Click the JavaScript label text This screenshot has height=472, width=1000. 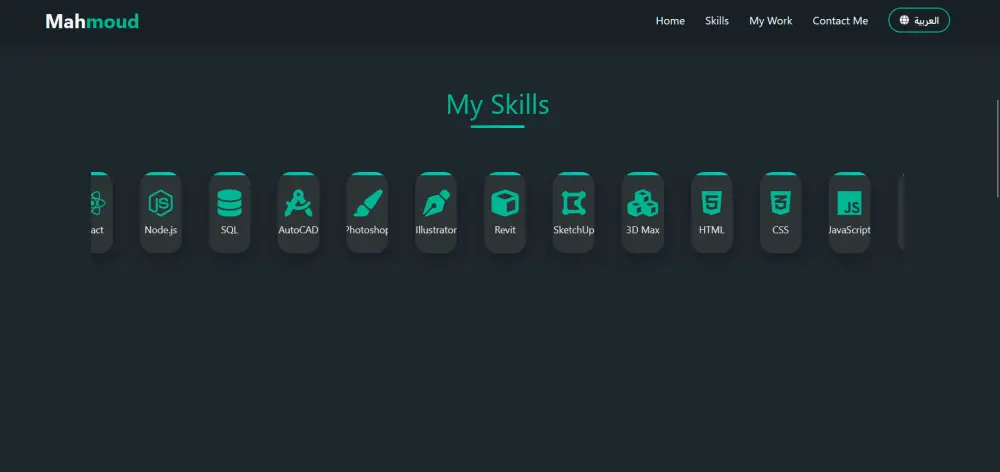(x=849, y=230)
